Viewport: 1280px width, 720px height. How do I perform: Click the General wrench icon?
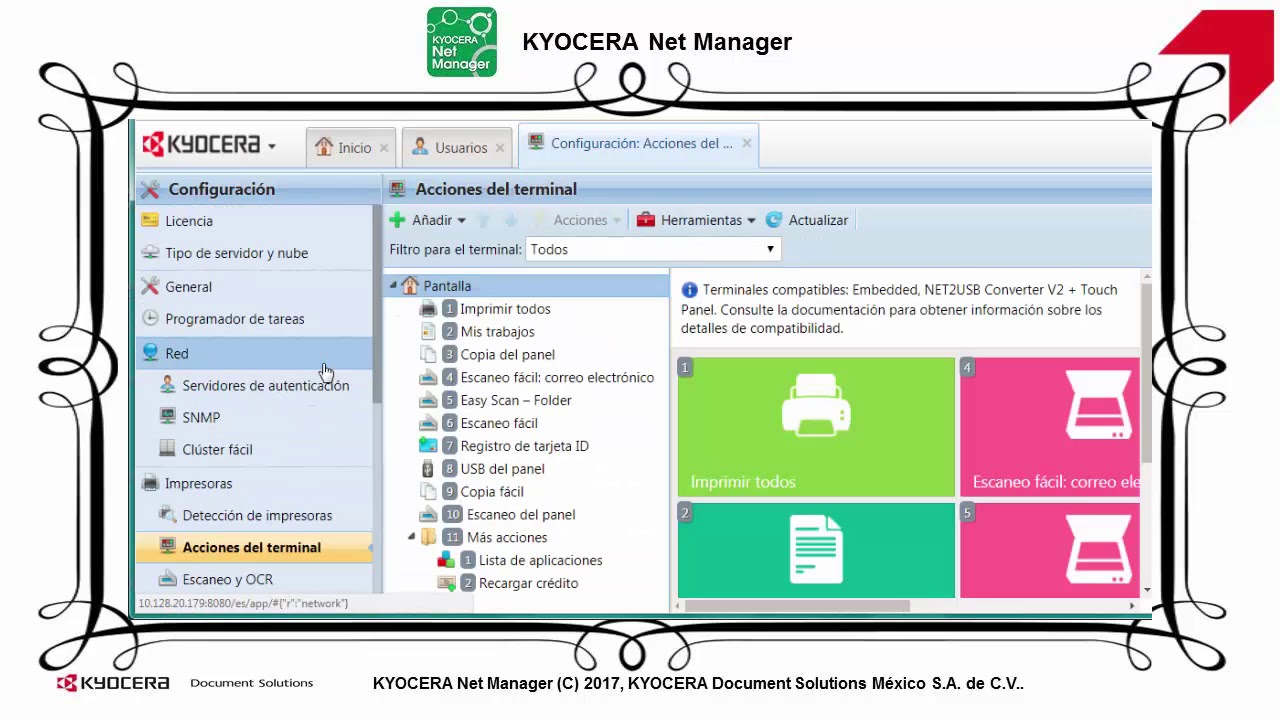point(150,286)
